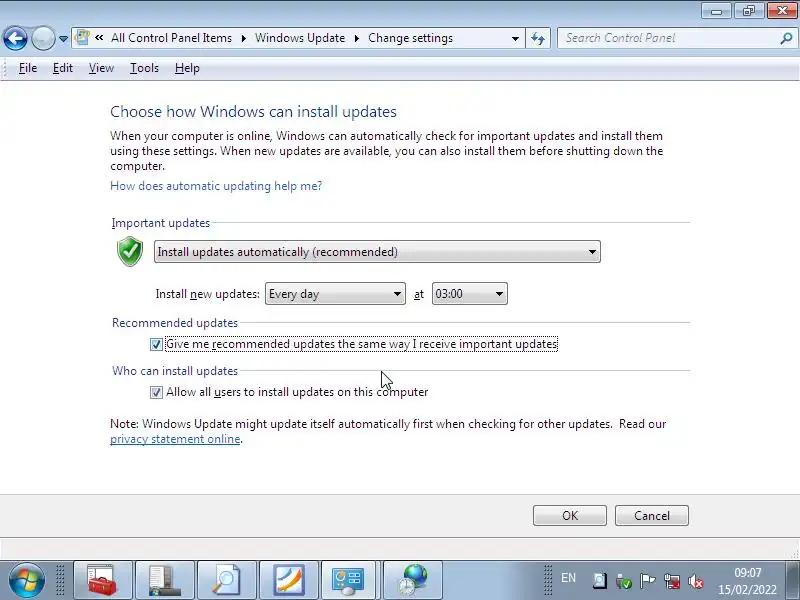
Task: Open the Help menu
Action: tap(187, 68)
